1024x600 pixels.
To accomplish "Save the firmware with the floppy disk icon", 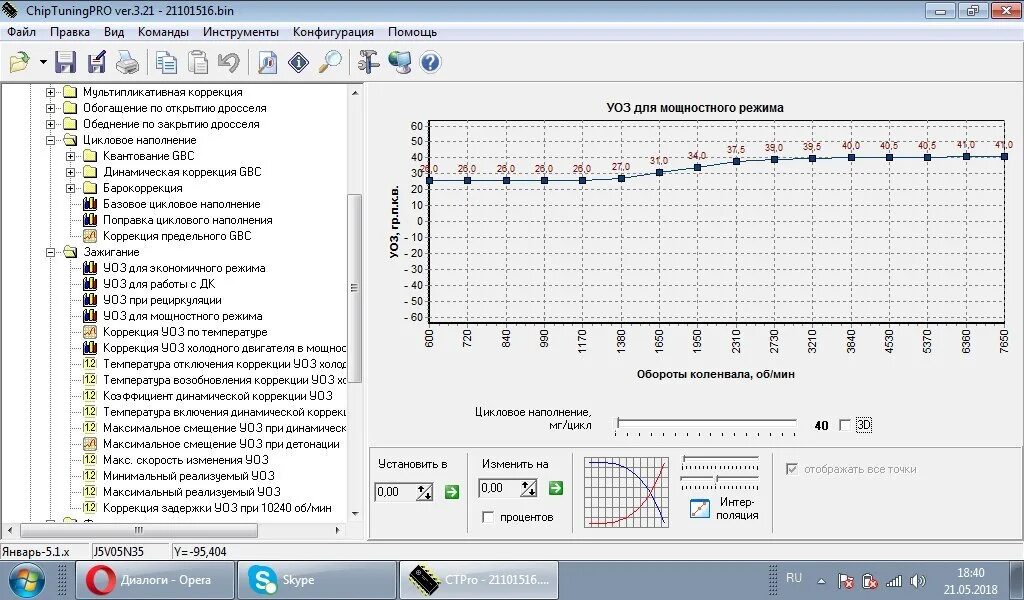I will 65,63.
